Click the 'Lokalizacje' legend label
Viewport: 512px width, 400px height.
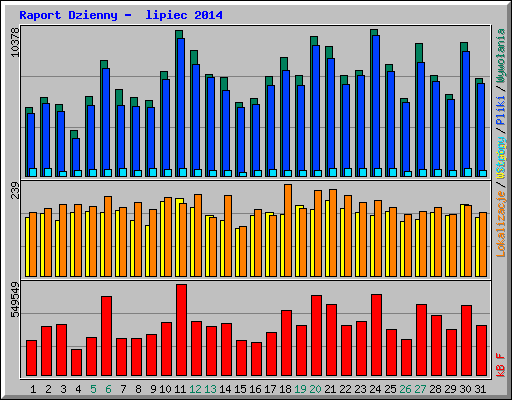(500, 224)
